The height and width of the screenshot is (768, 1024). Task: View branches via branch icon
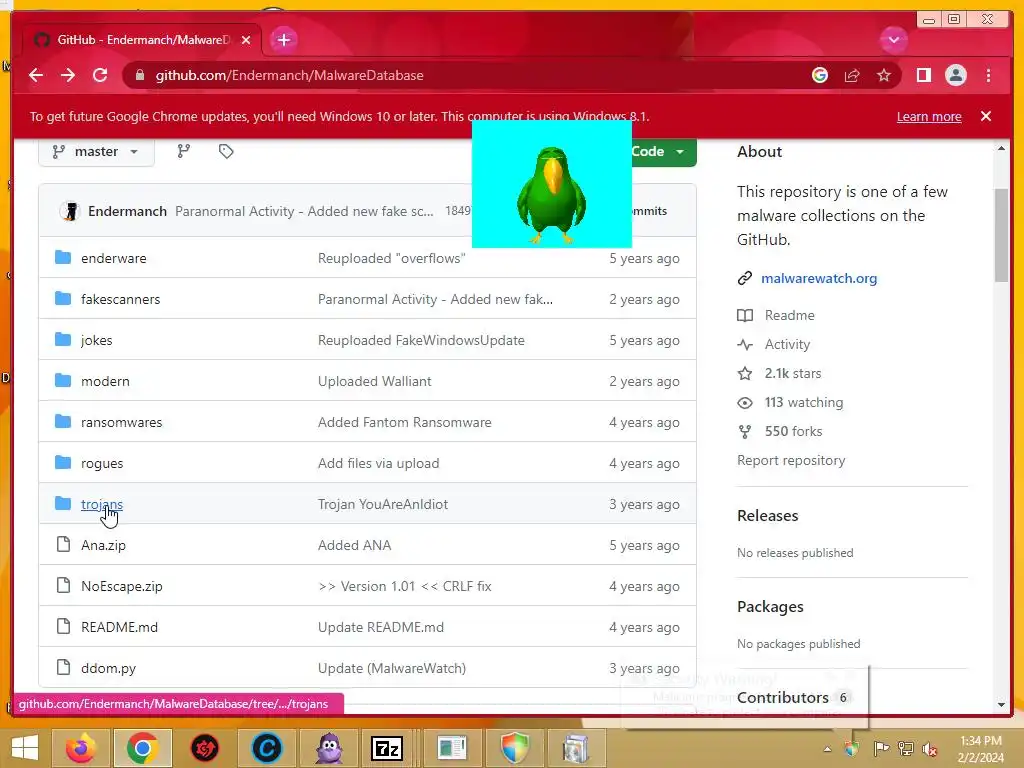pos(184,152)
